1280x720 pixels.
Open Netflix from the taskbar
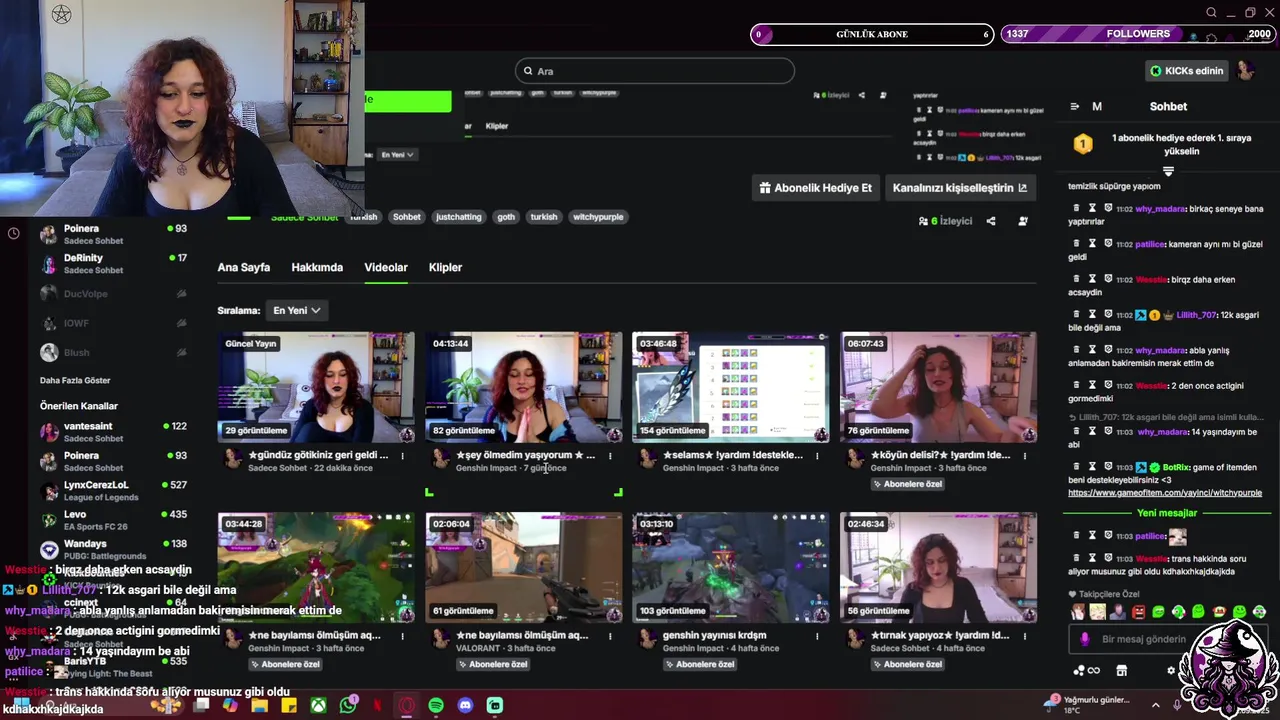377,705
